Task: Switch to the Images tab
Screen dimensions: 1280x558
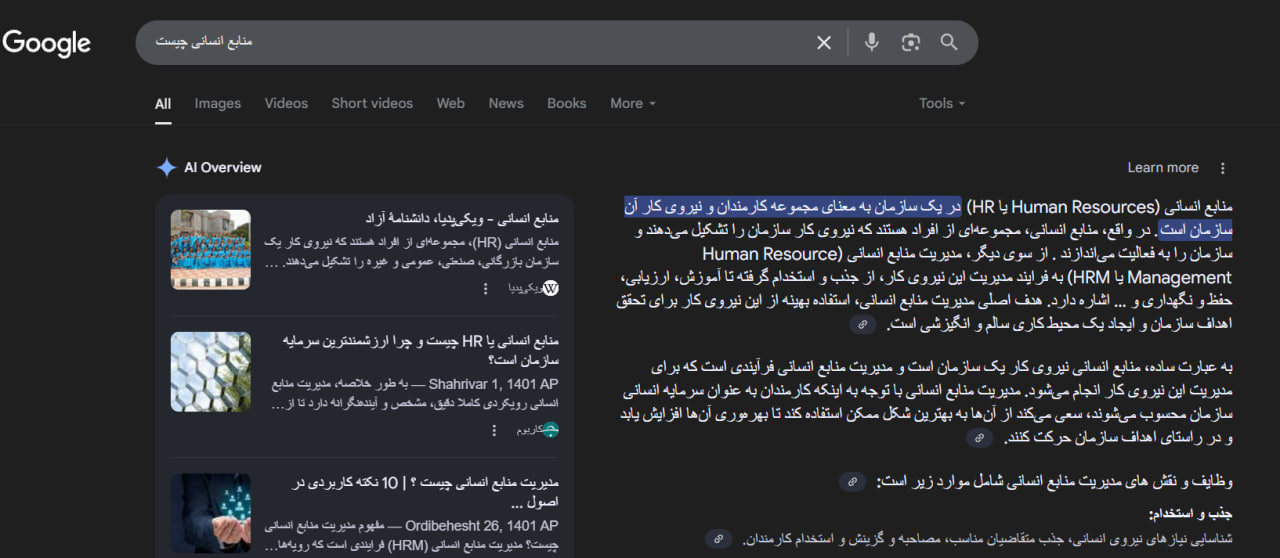Action: [x=218, y=103]
